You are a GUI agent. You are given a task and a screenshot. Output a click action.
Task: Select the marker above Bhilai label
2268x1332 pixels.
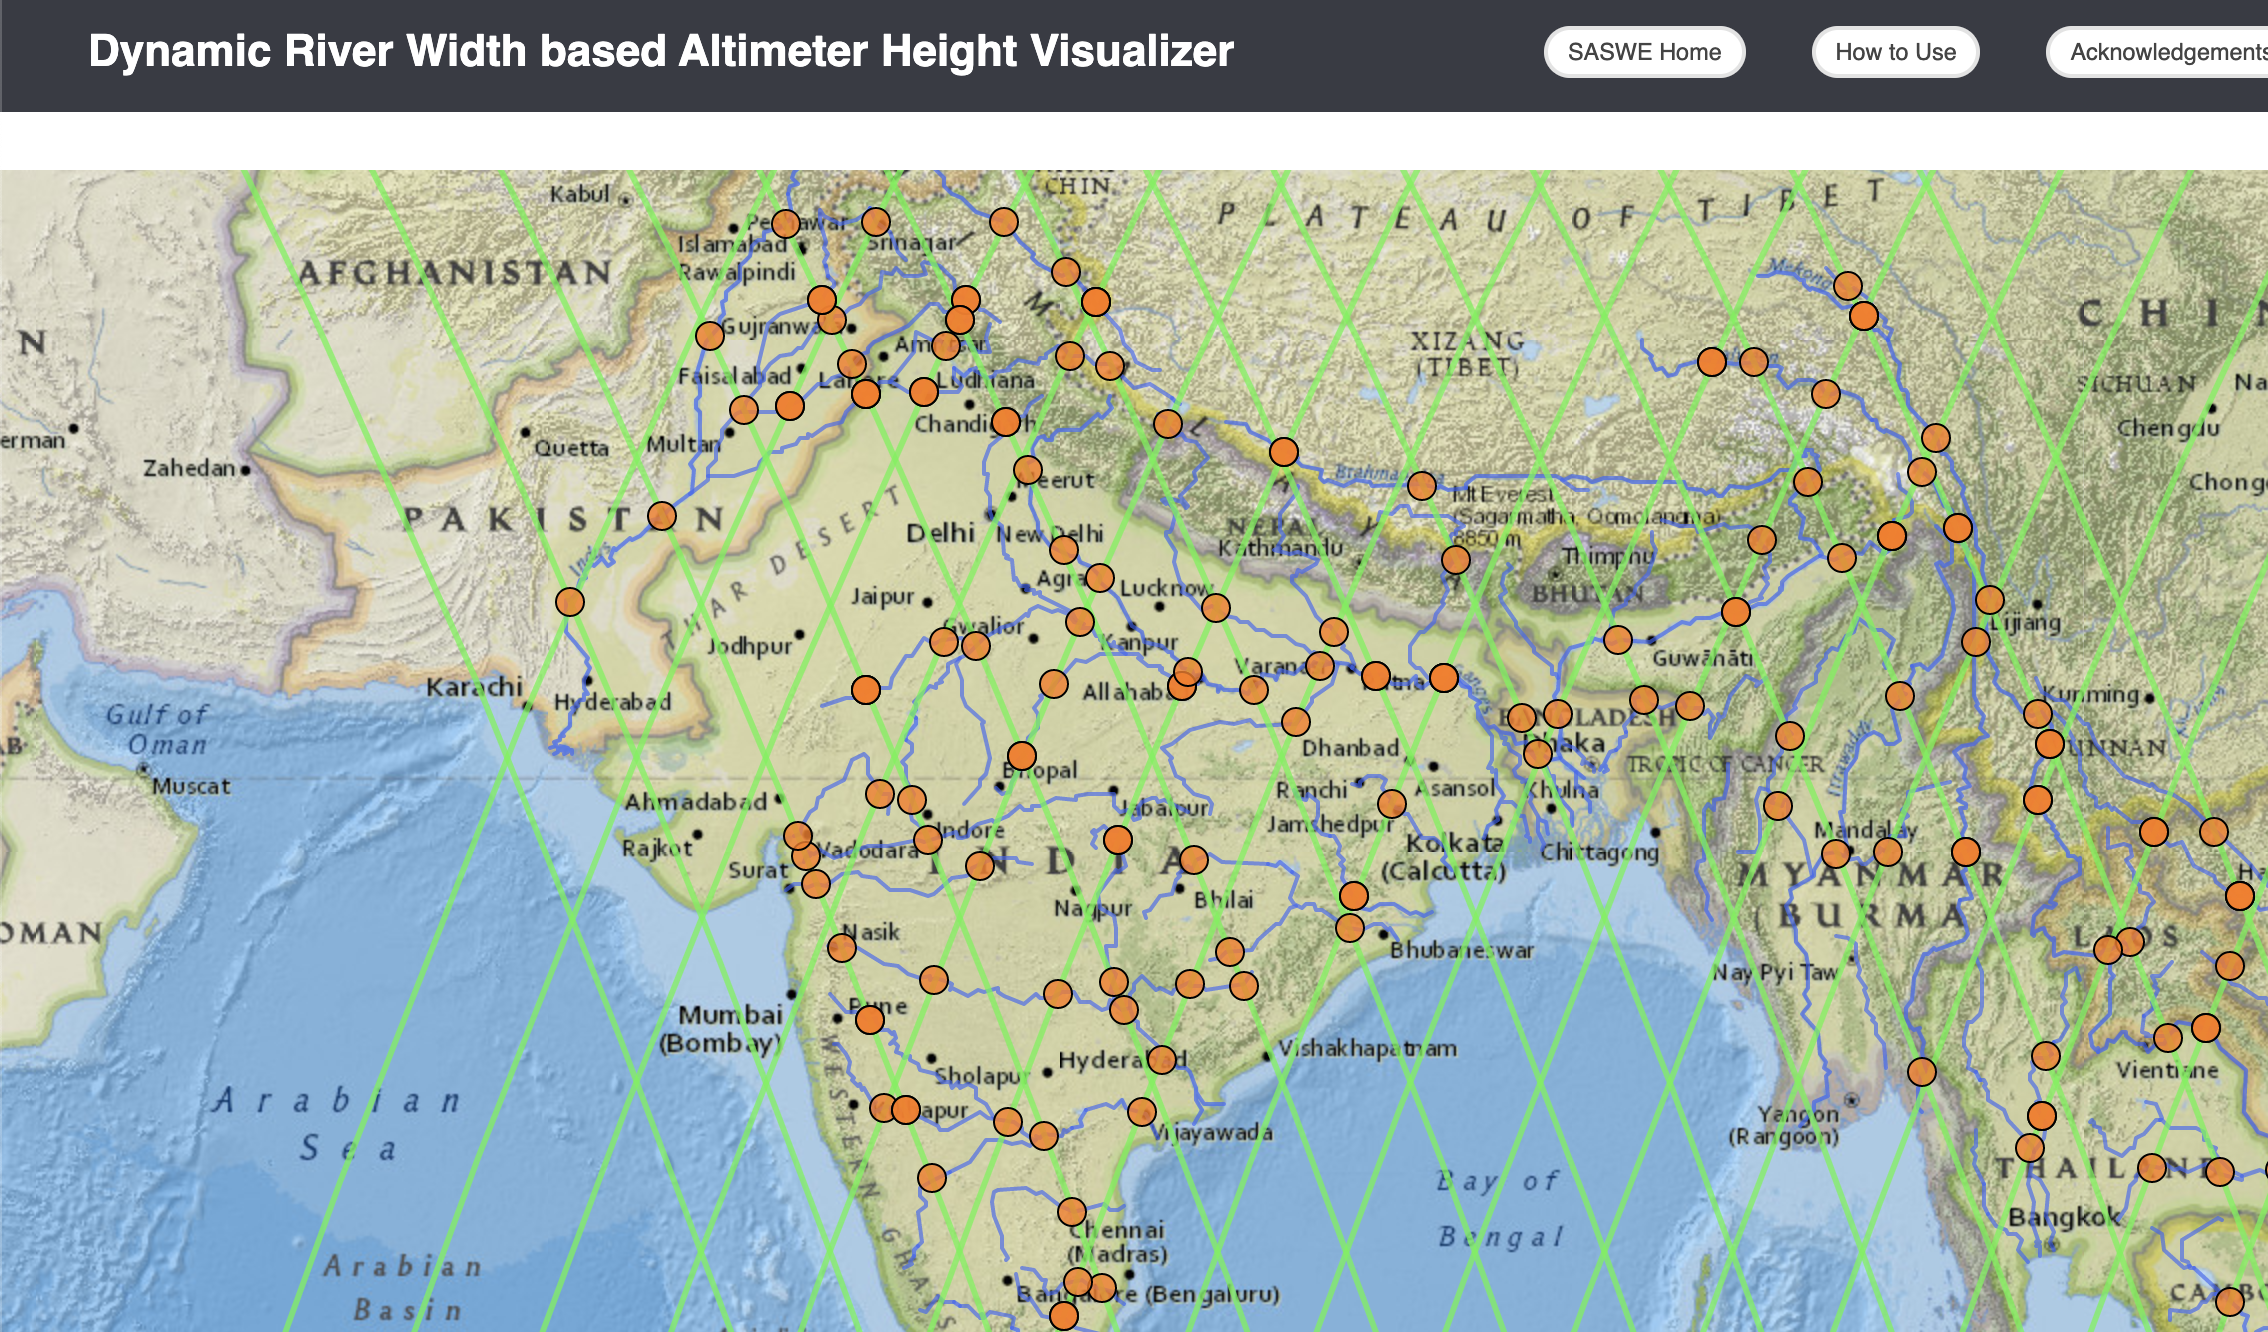pos(1194,859)
